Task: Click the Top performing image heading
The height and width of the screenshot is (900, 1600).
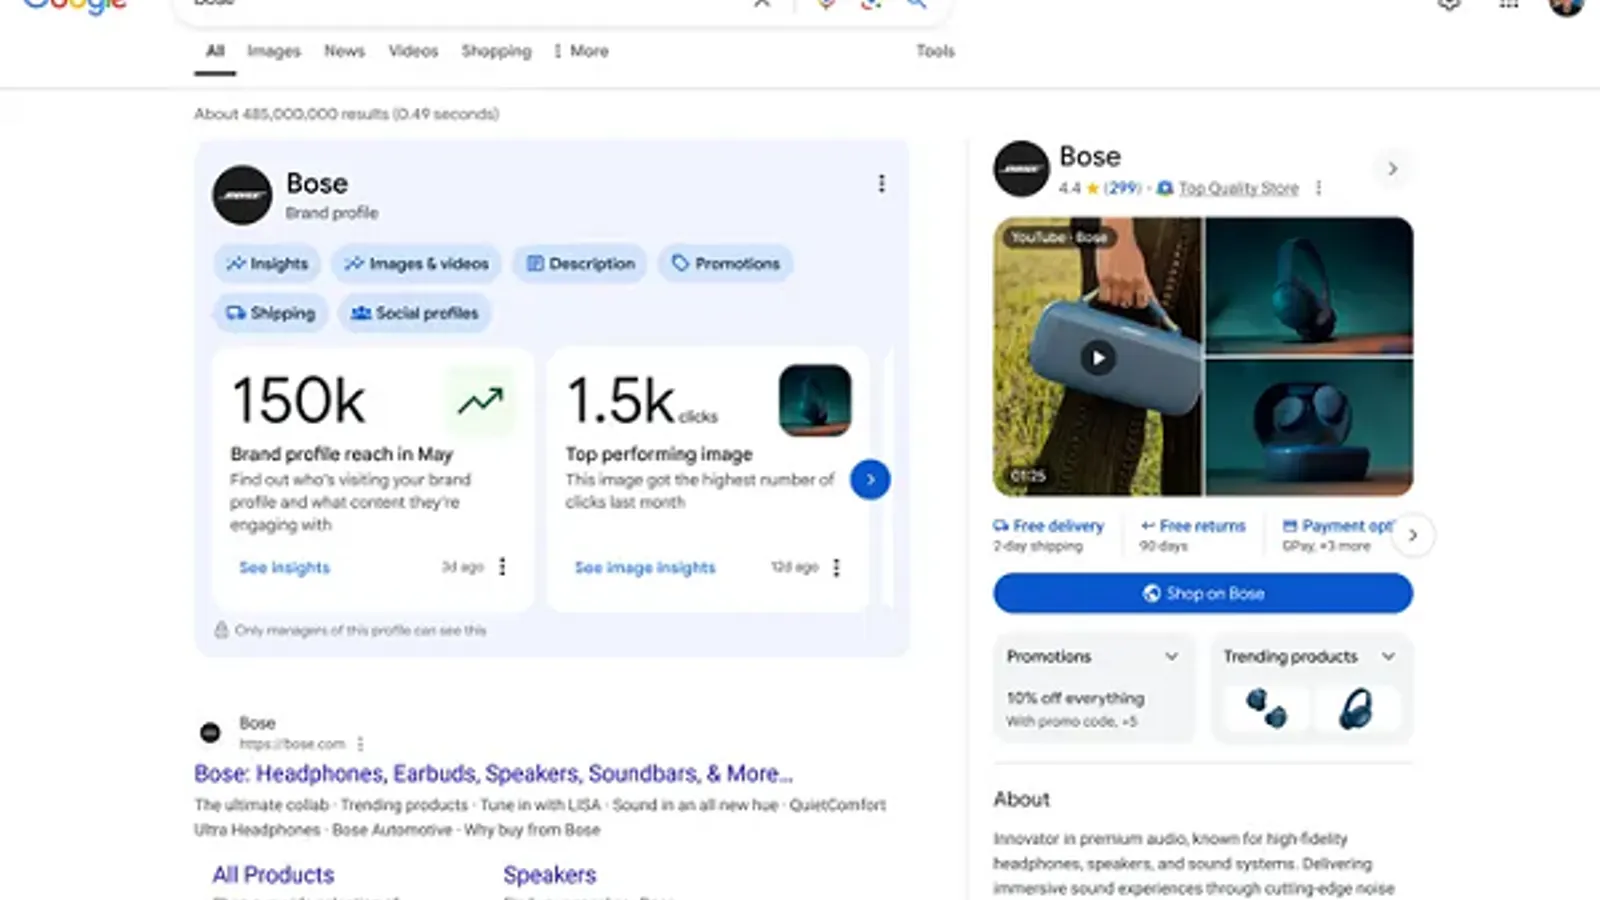Action: pyautogui.click(x=659, y=454)
